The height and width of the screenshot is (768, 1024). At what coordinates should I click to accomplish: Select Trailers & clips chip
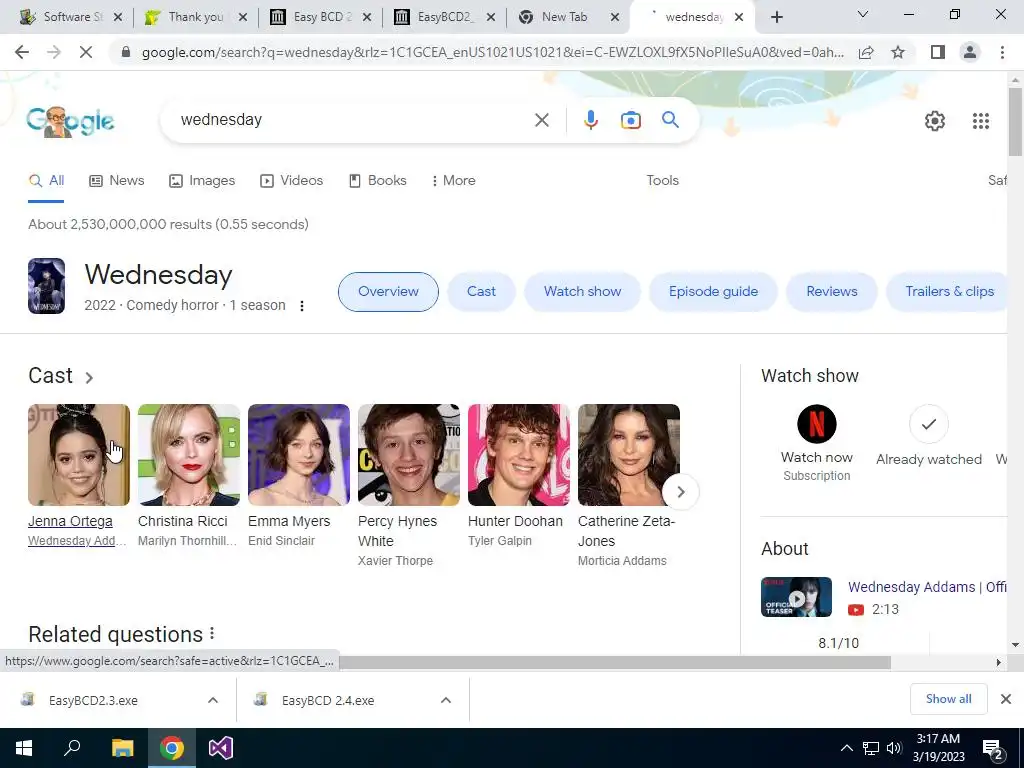pyautogui.click(x=947, y=292)
